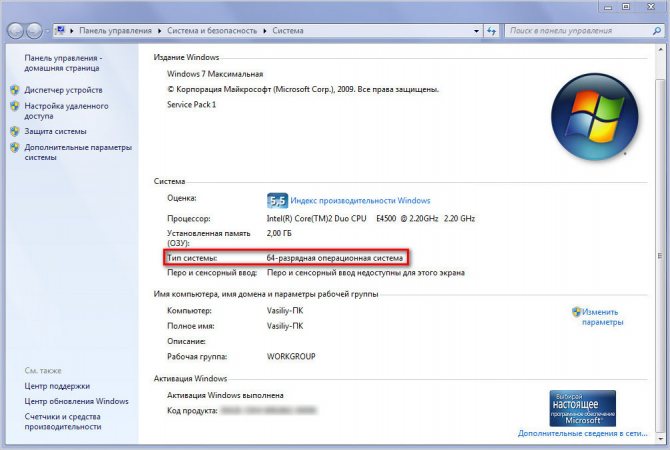Click the search magnifier icon
This screenshot has width=670, height=450.
656,31
